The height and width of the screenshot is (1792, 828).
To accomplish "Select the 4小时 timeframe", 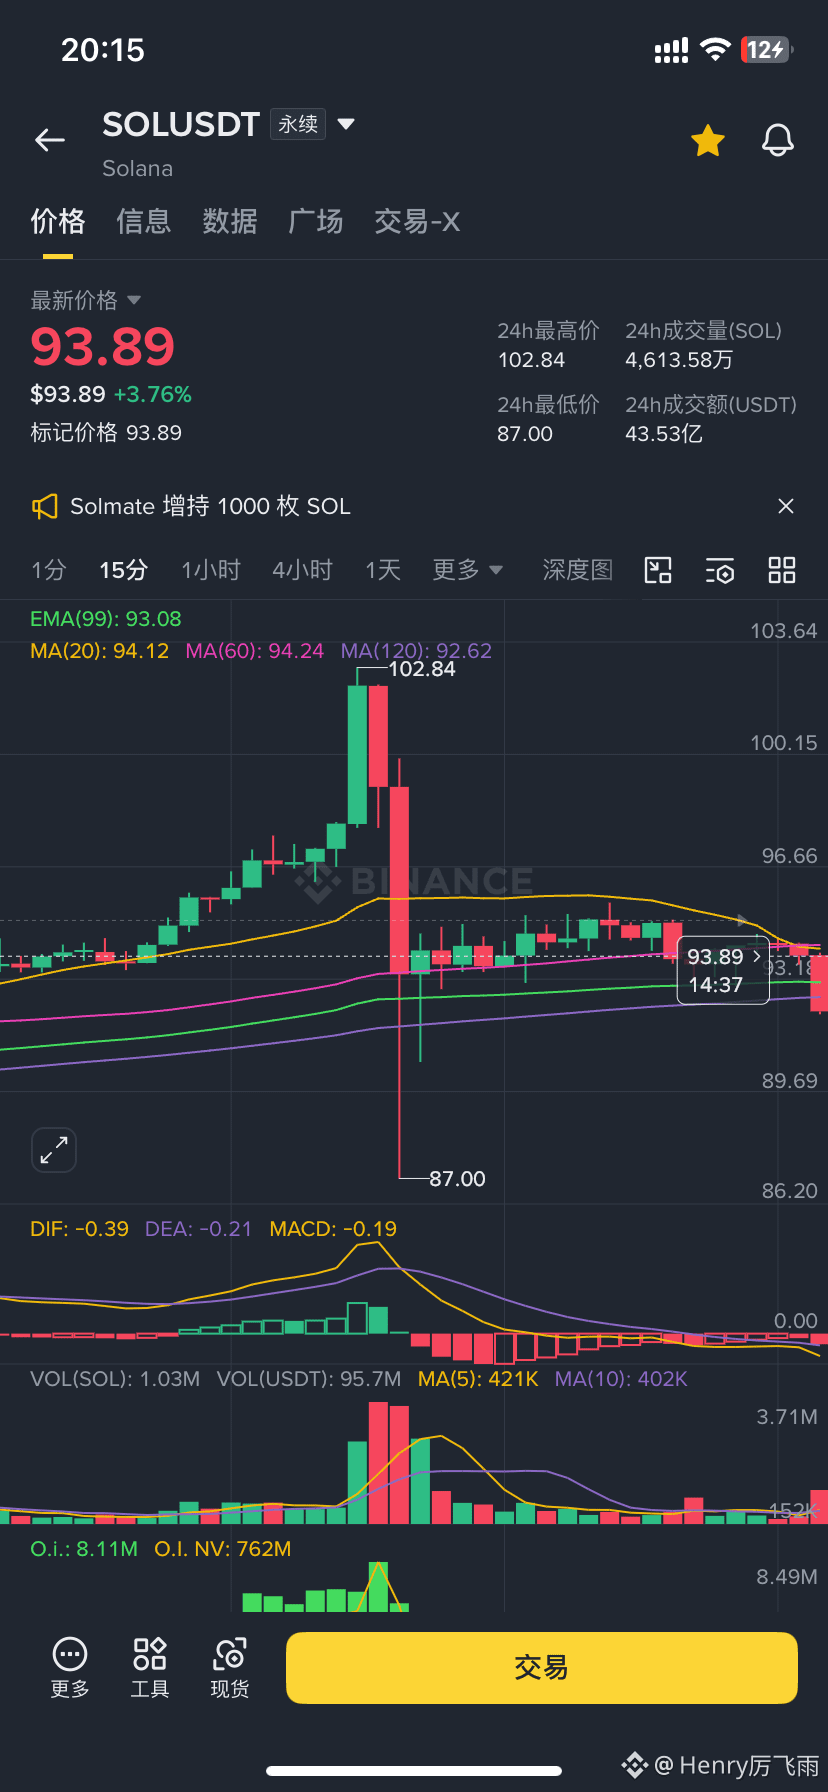I will tap(303, 570).
